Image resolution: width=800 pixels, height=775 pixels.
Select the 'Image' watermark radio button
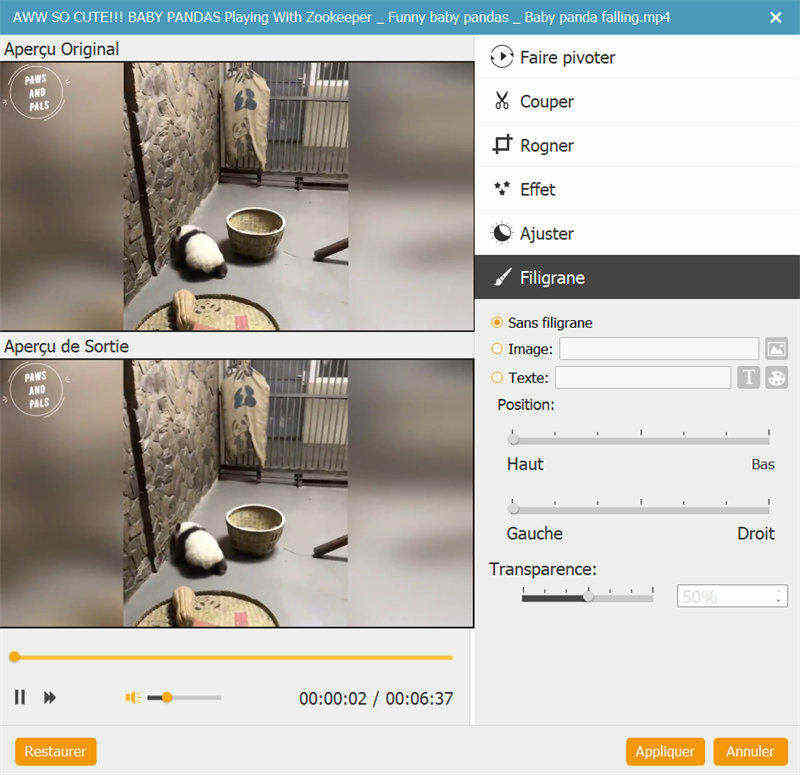pos(497,349)
